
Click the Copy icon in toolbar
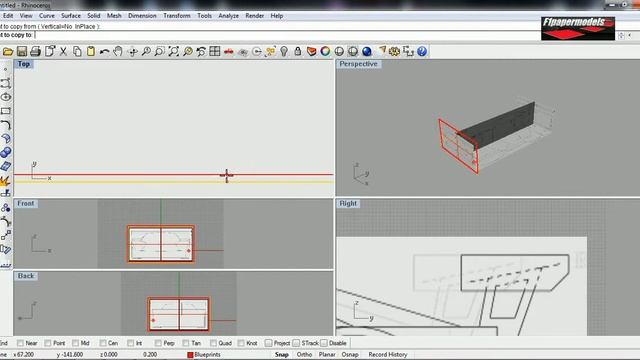[77, 51]
